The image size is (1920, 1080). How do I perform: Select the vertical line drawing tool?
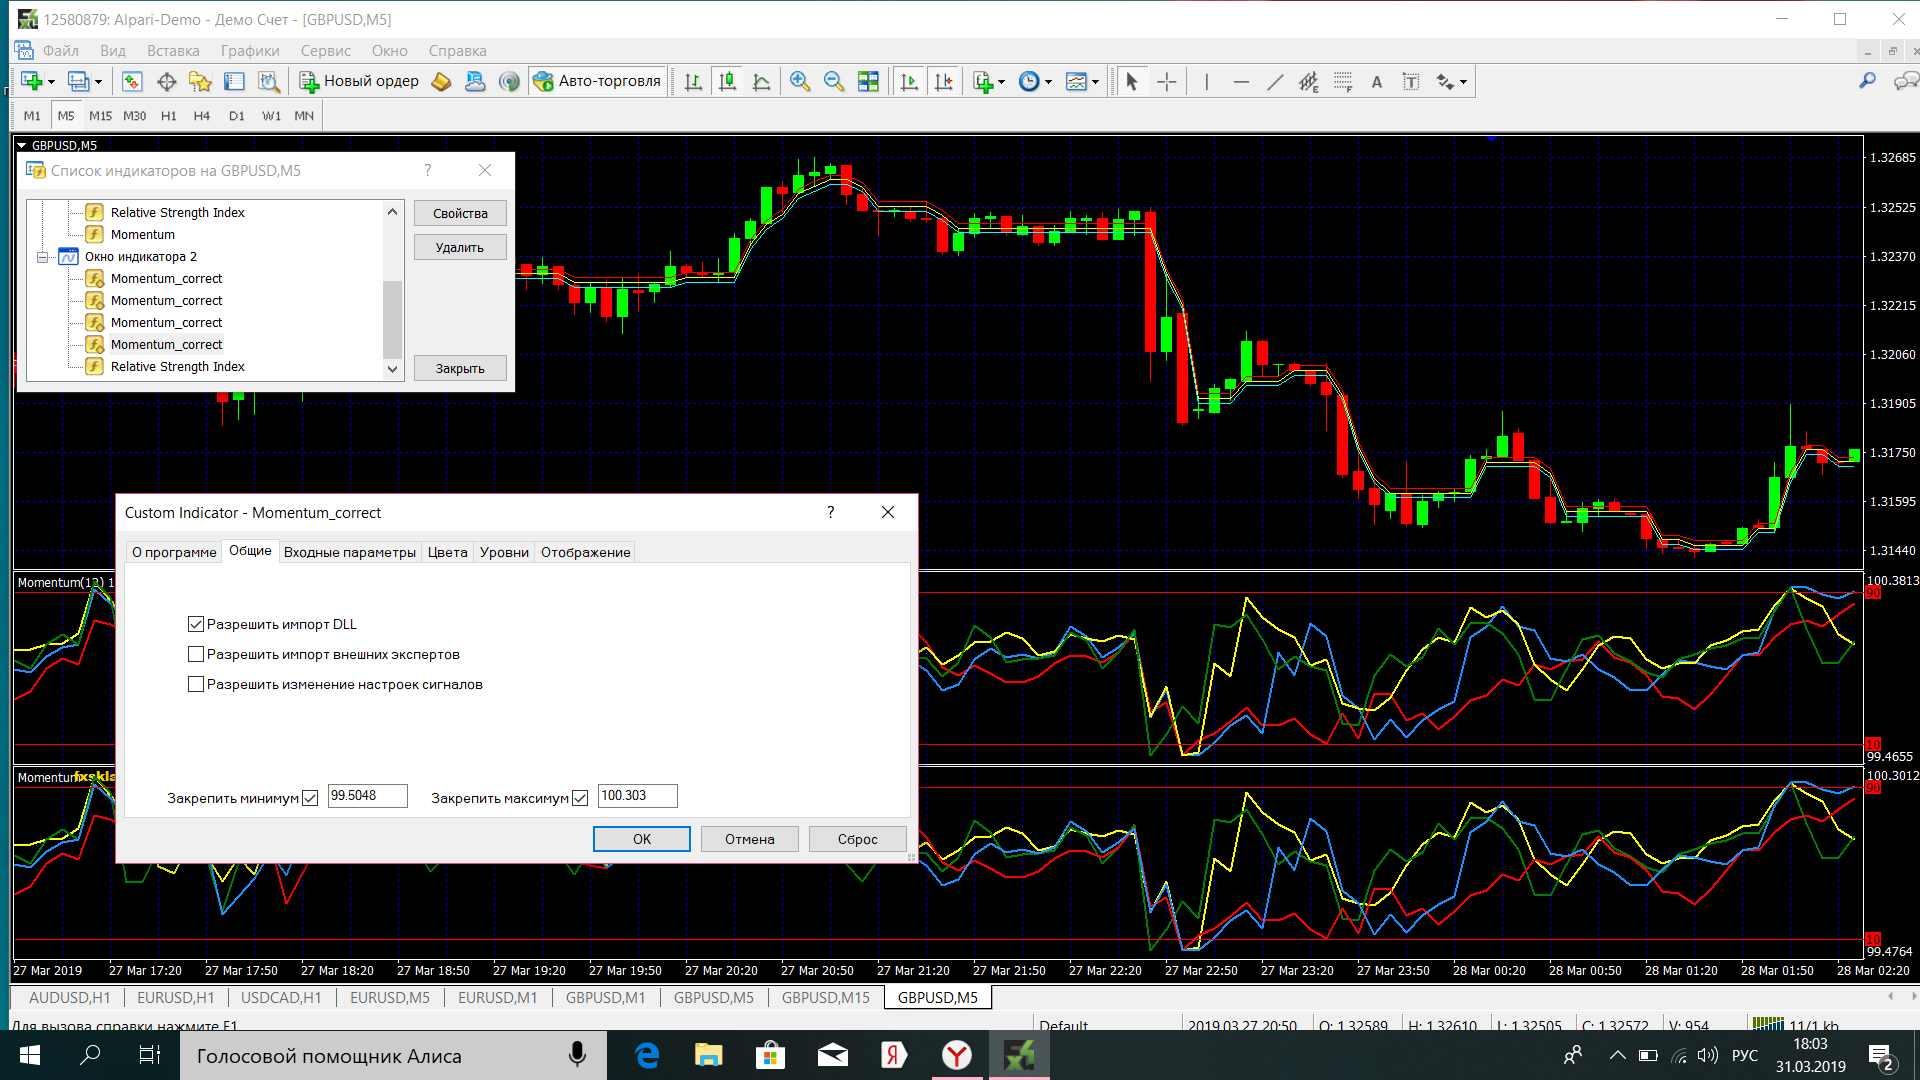(1207, 82)
